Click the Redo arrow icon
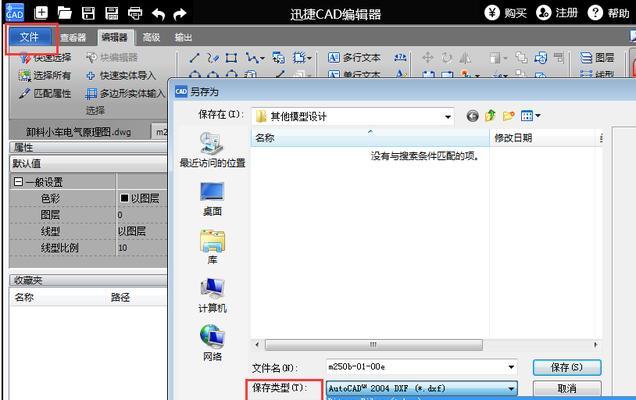Viewport: 636px width, 400px height. click(180, 14)
